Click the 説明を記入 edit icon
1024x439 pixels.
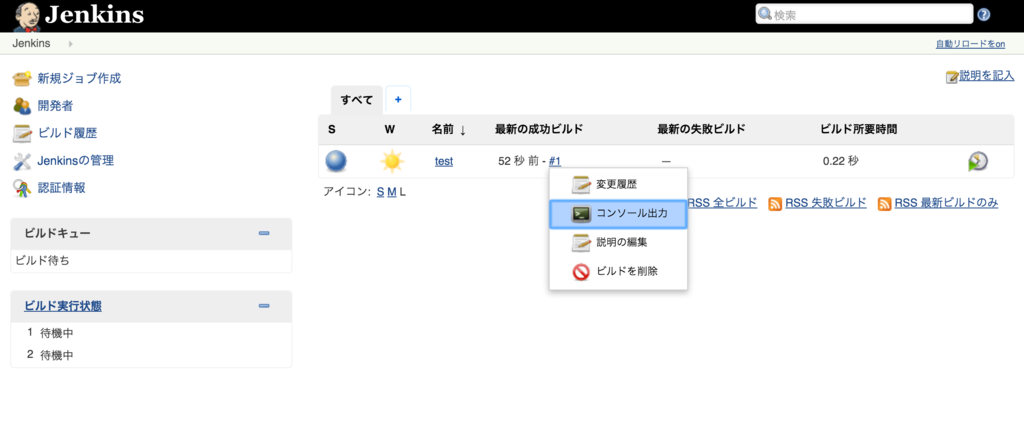pos(952,77)
